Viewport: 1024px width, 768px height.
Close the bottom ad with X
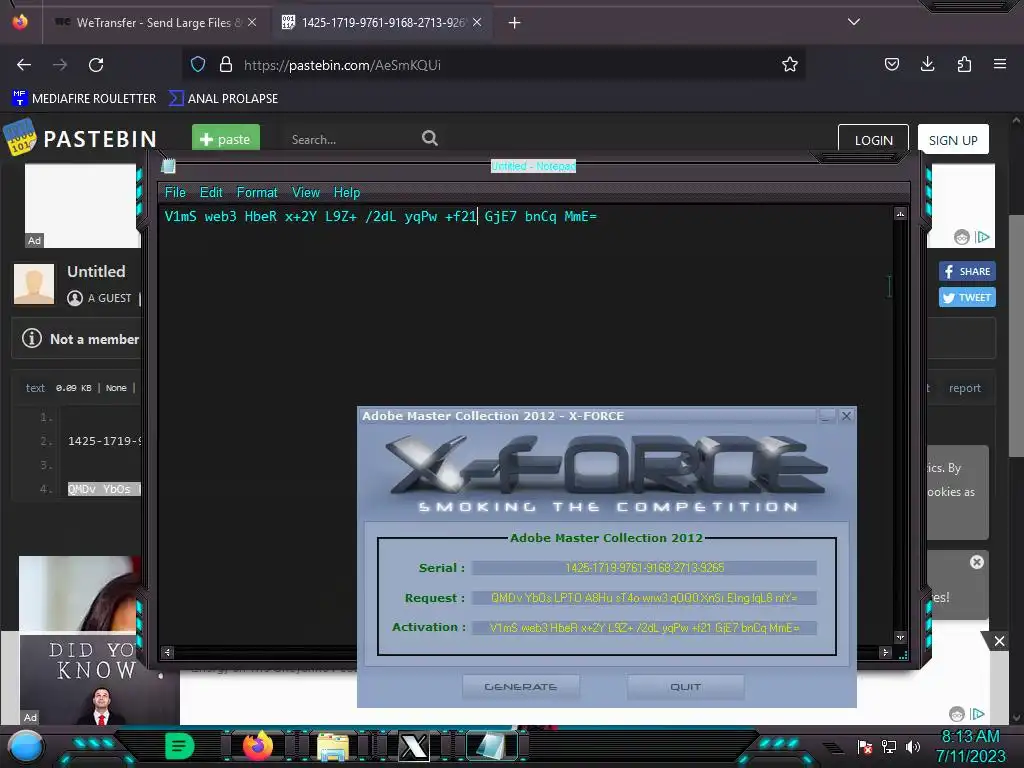[999, 641]
